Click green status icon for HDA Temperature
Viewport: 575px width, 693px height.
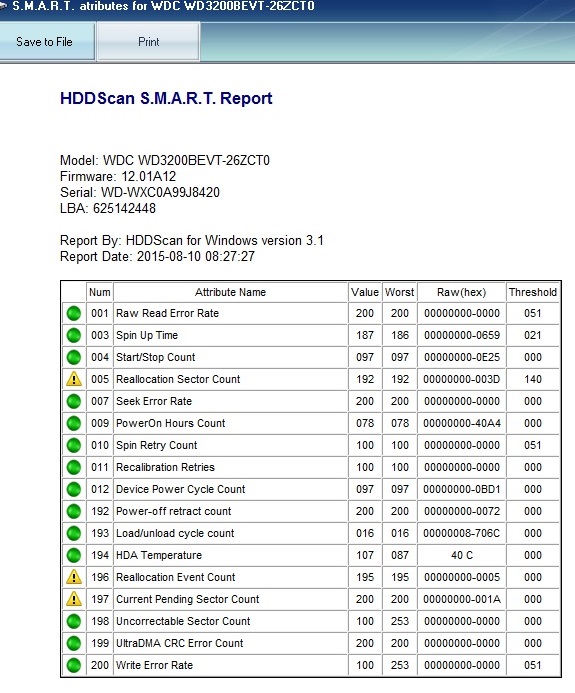(74, 555)
